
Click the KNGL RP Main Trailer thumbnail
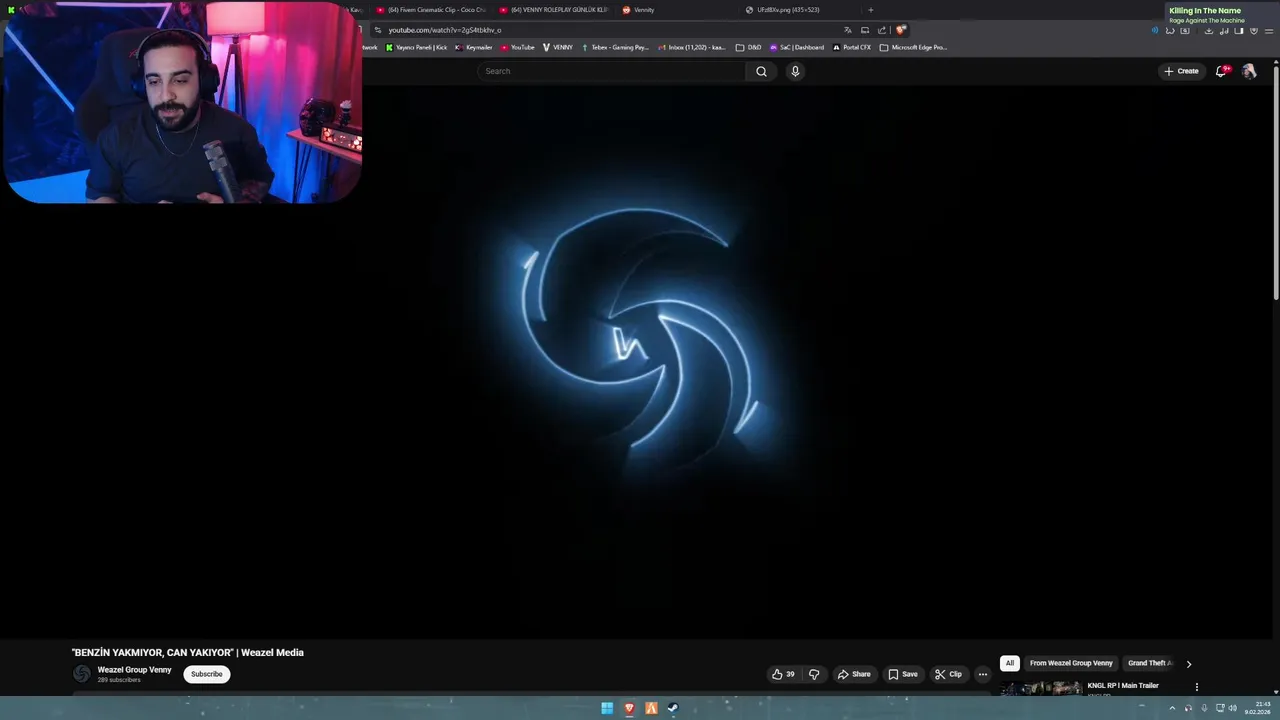(1041, 688)
